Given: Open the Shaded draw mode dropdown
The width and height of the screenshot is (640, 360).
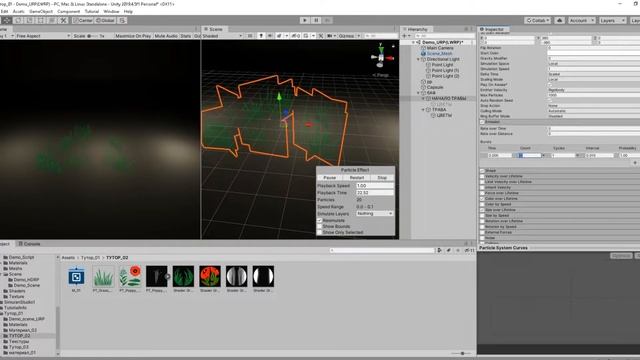Looking at the screenshot, I should [x=222, y=36].
